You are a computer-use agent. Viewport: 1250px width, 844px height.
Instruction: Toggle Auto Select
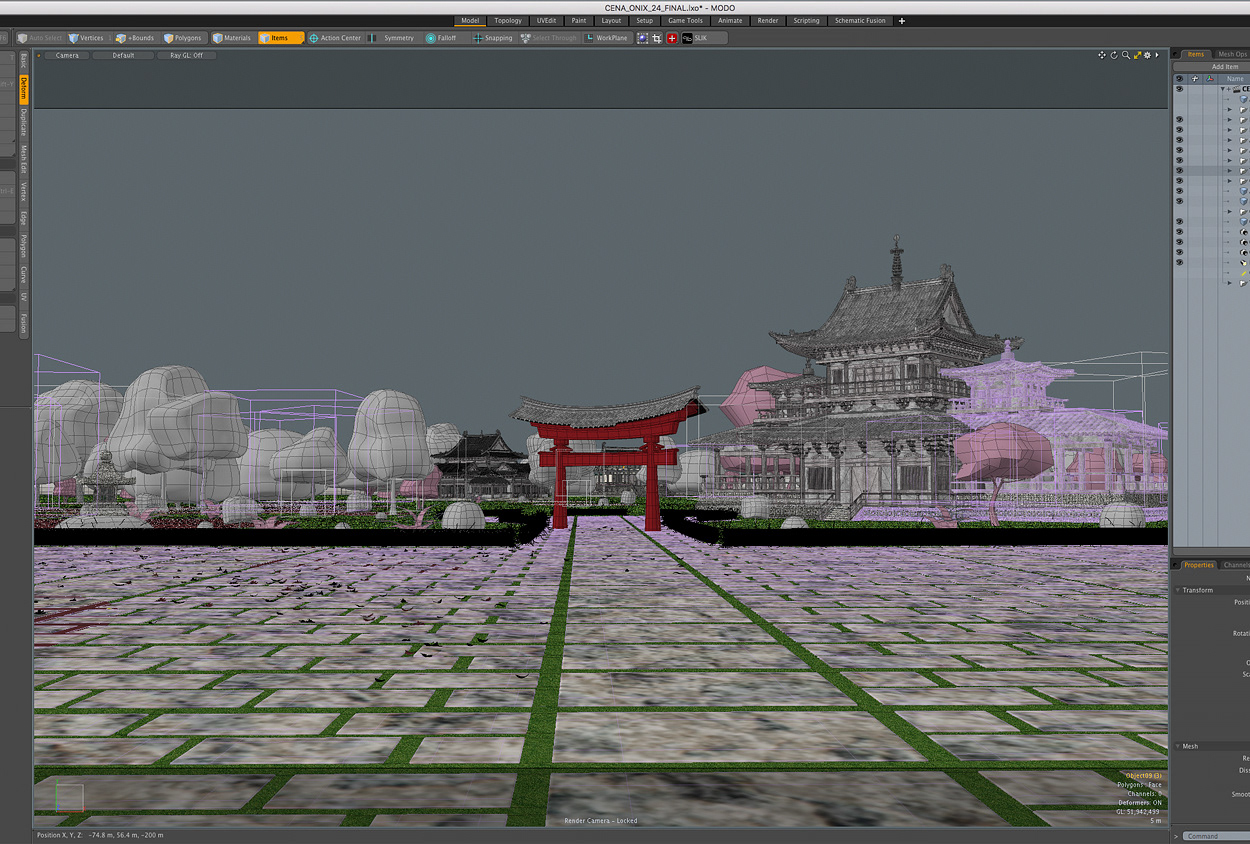[x=40, y=38]
